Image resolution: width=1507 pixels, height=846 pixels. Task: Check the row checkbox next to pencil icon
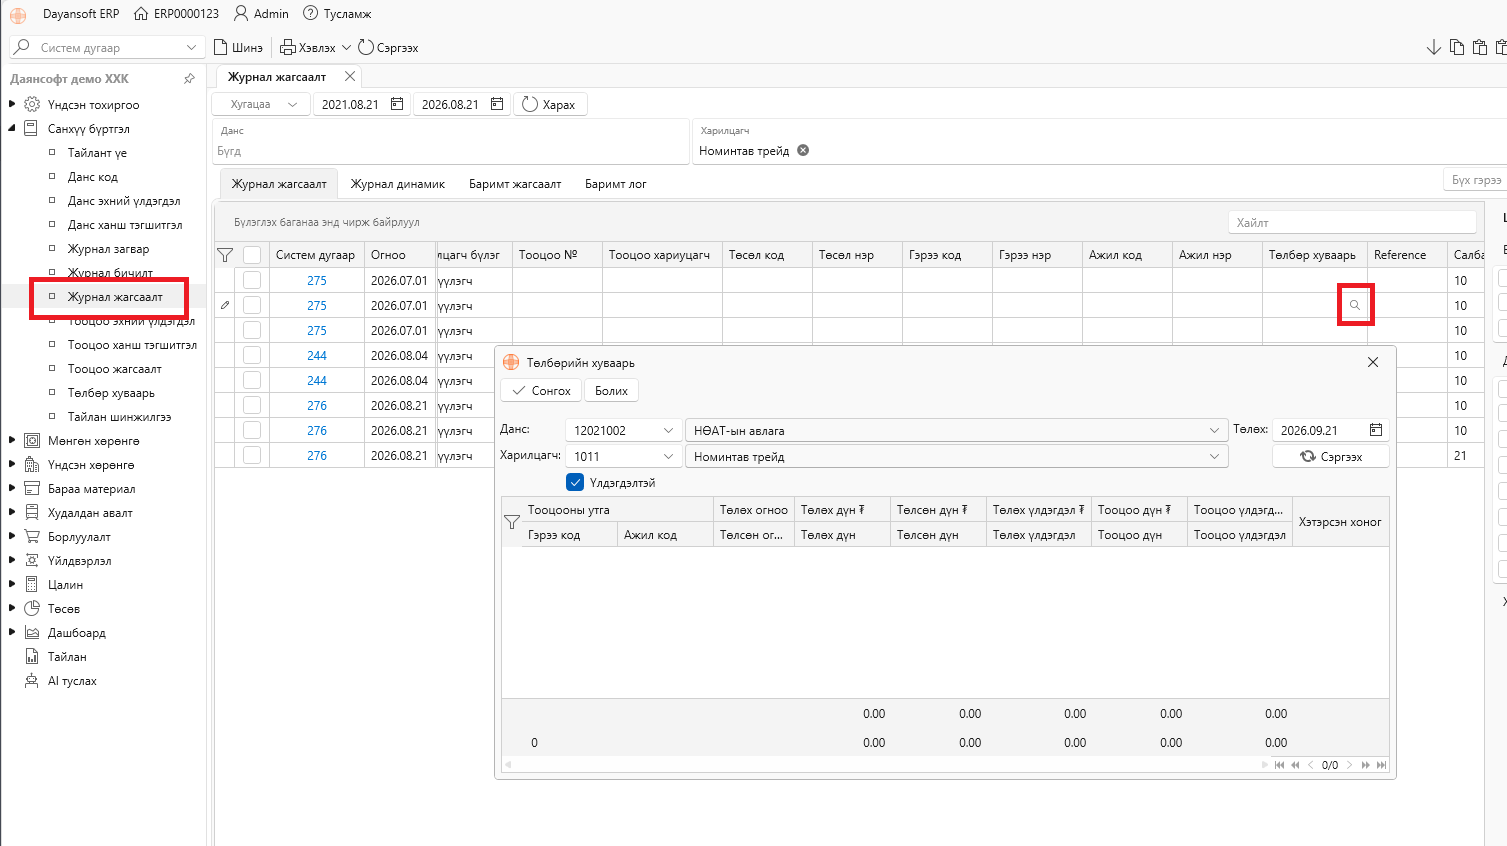[x=252, y=305]
